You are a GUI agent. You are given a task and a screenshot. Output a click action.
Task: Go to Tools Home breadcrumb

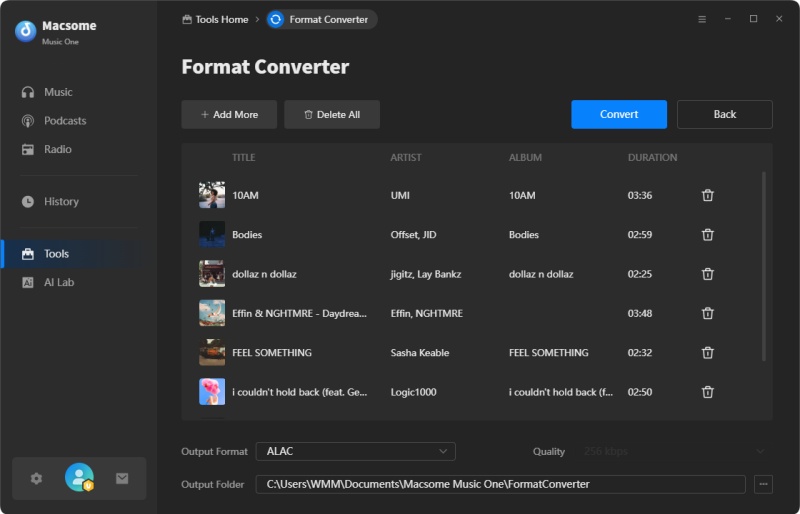(215, 19)
